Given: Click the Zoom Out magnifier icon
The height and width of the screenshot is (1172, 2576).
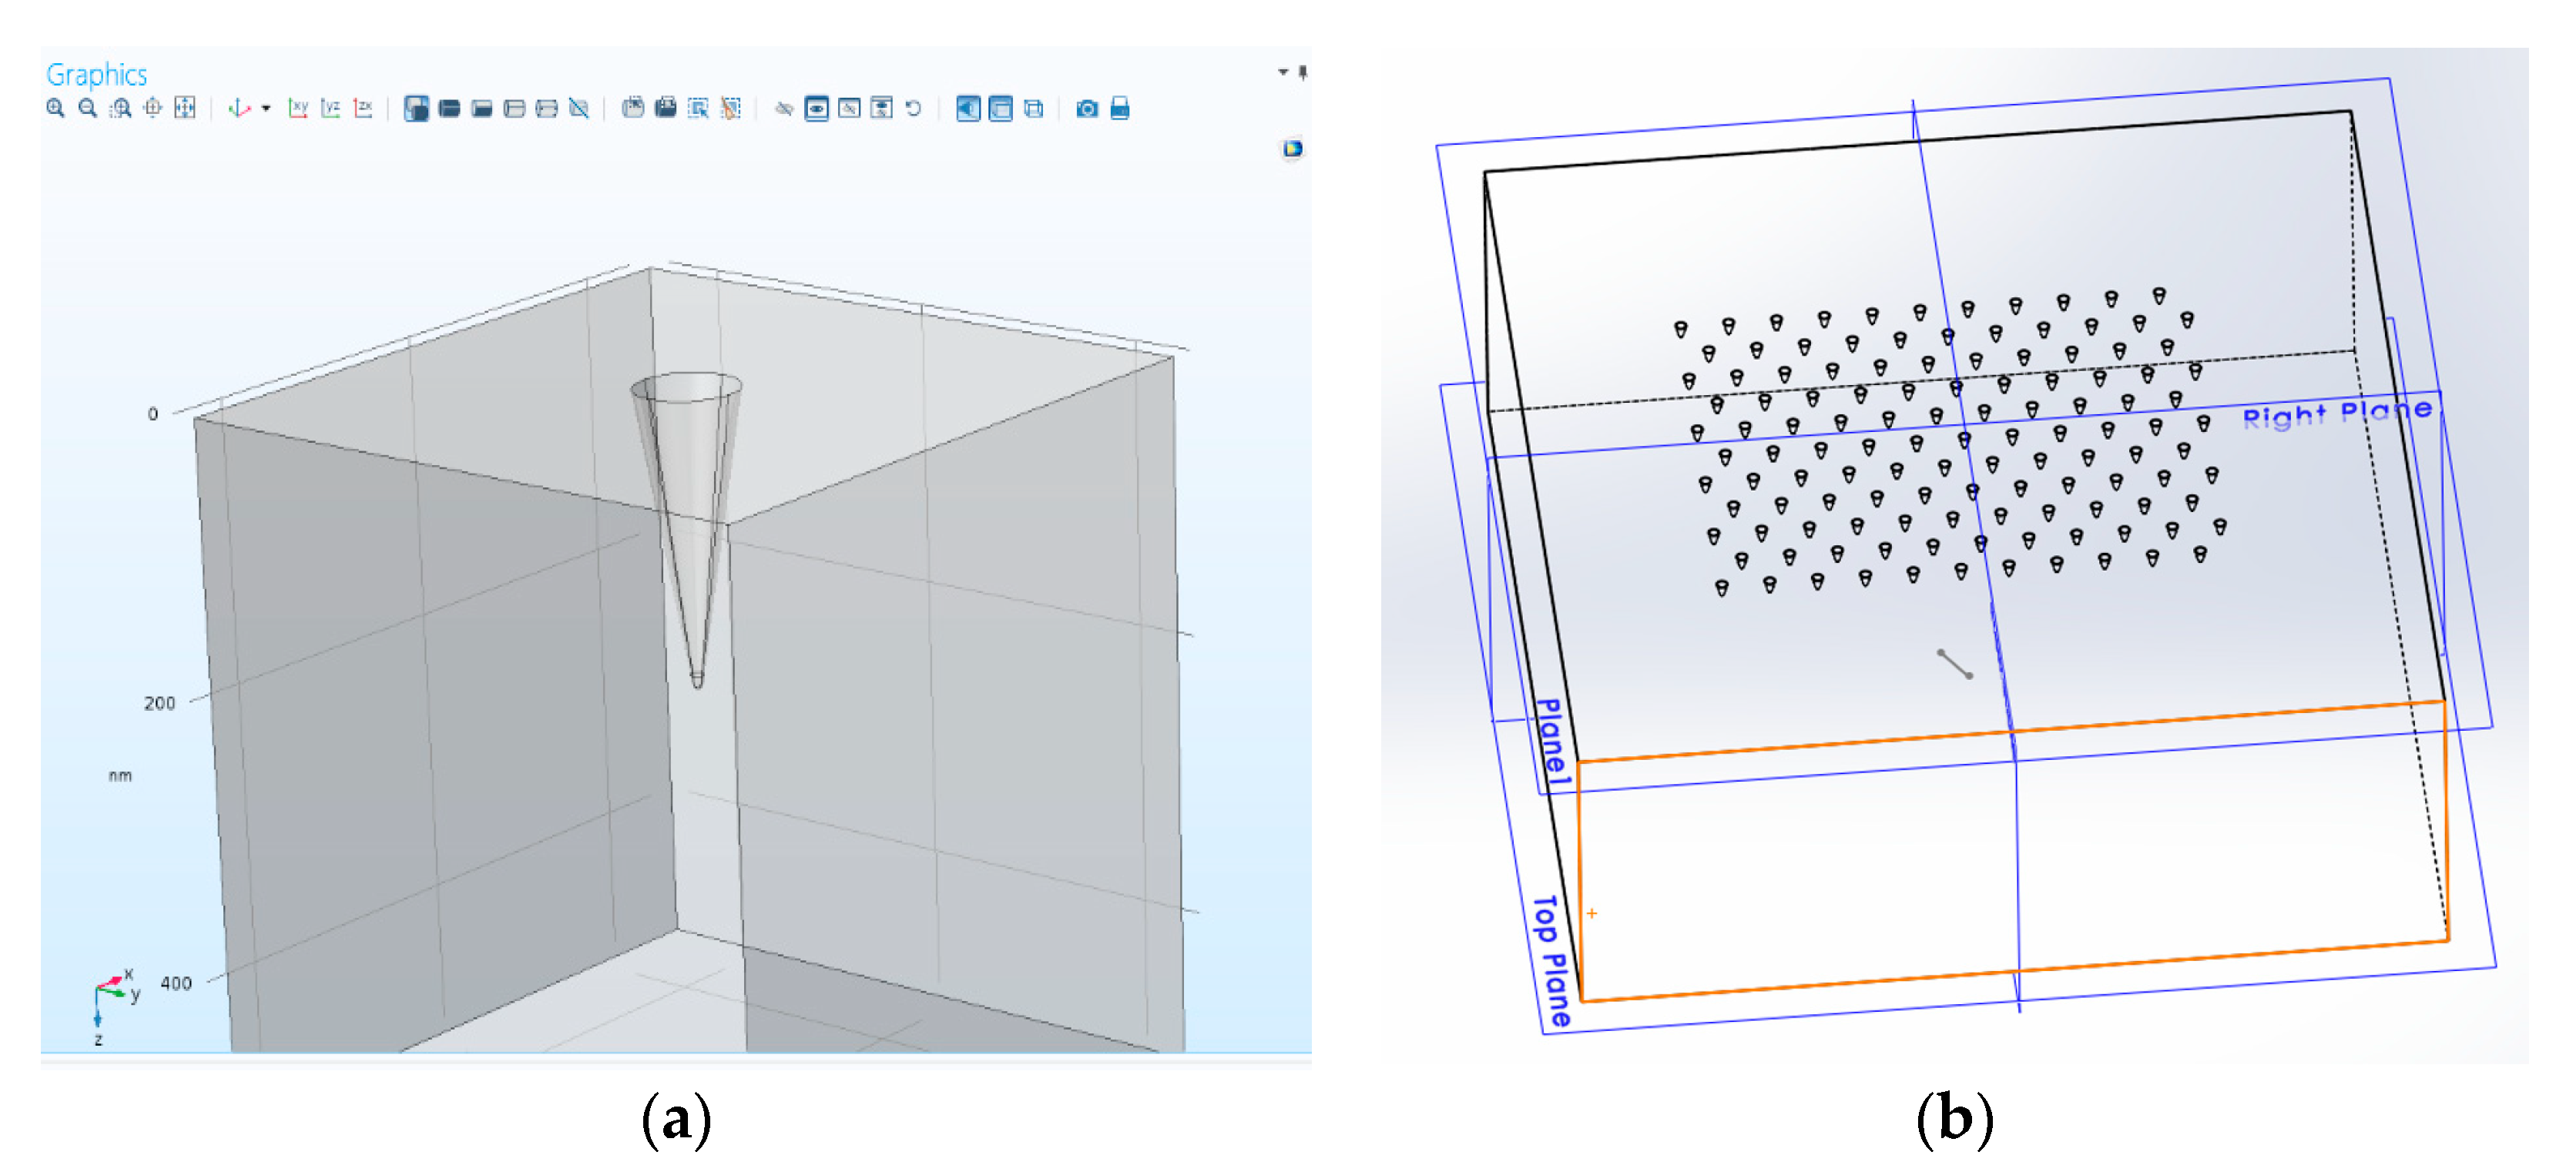Looking at the screenshot, I should (88, 108).
